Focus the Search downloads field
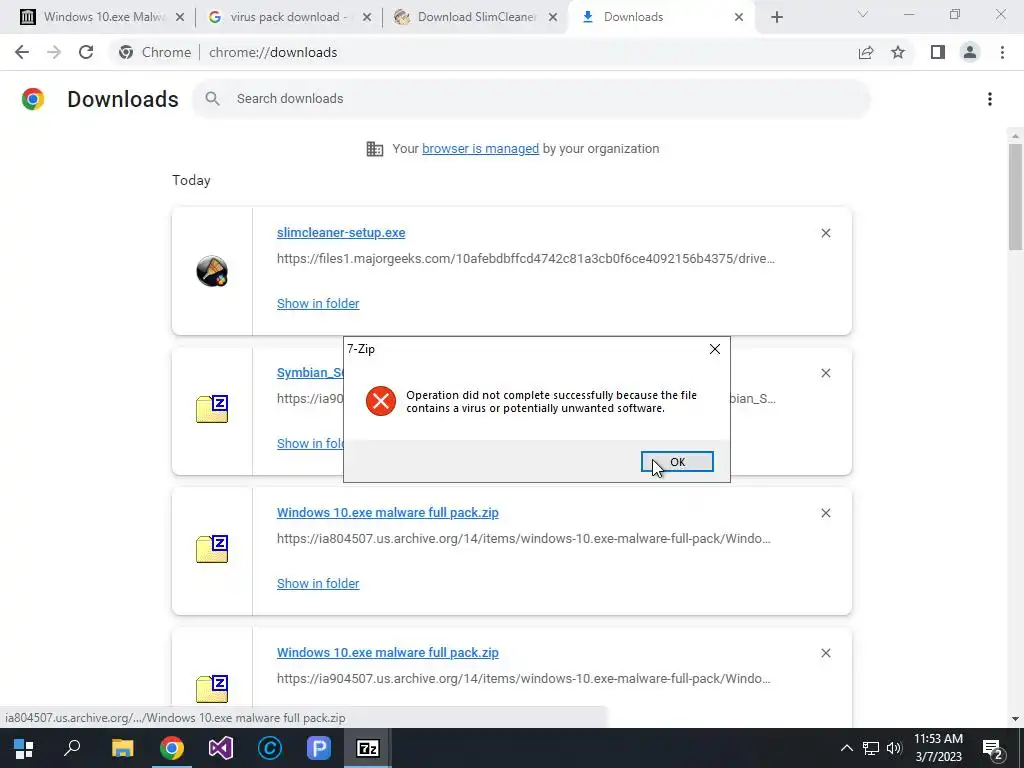Viewport: 1024px width, 768px height. click(x=531, y=99)
